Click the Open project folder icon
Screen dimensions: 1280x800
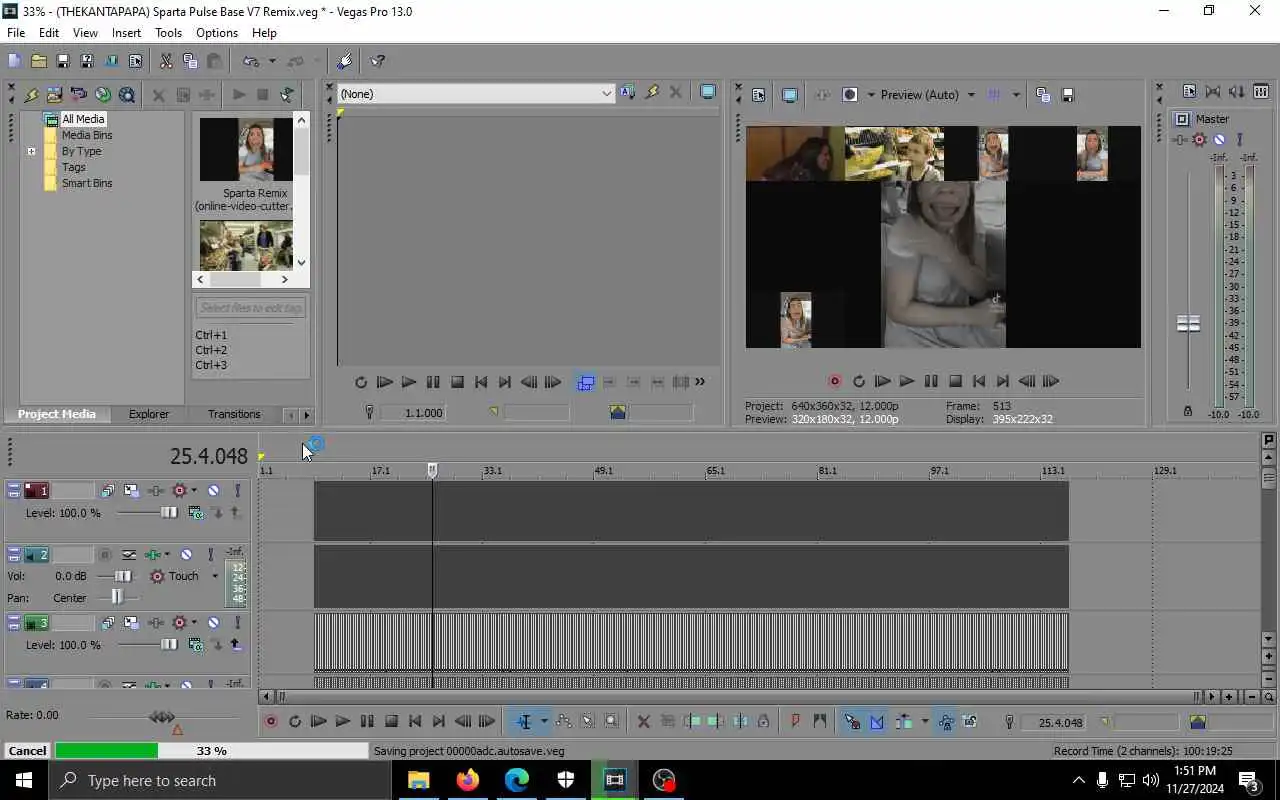tap(38, 61)
